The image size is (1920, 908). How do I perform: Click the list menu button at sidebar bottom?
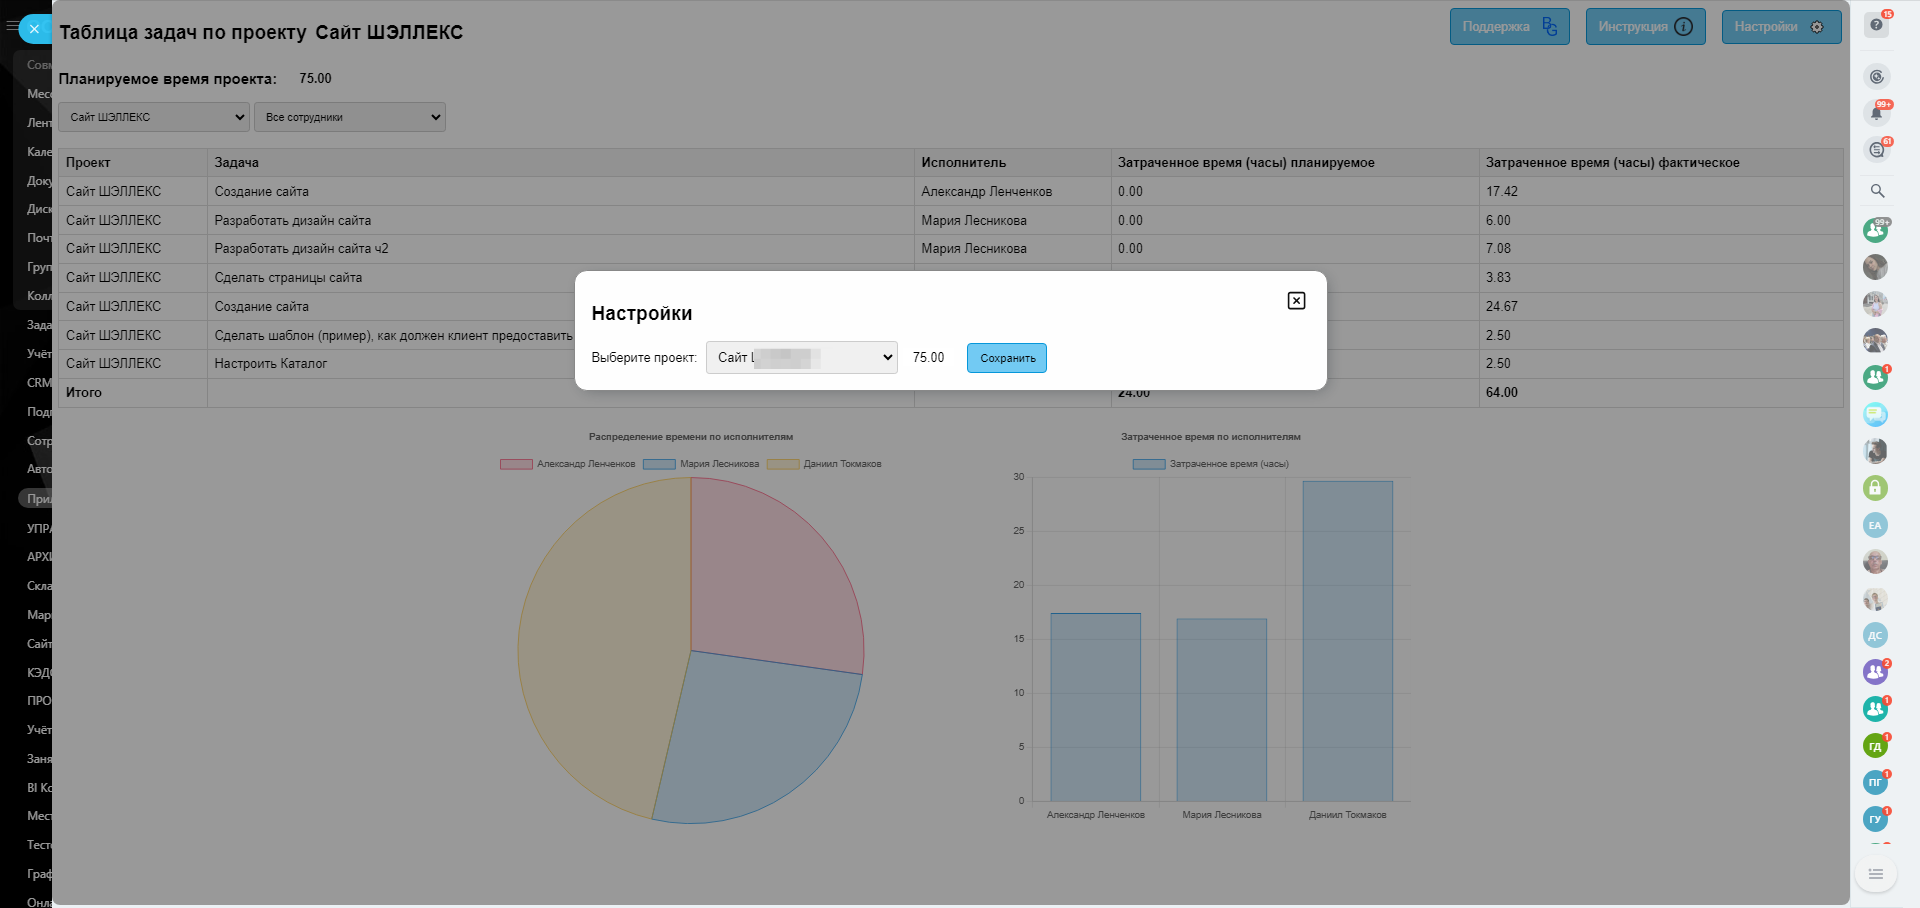(x=1875, y=874)
